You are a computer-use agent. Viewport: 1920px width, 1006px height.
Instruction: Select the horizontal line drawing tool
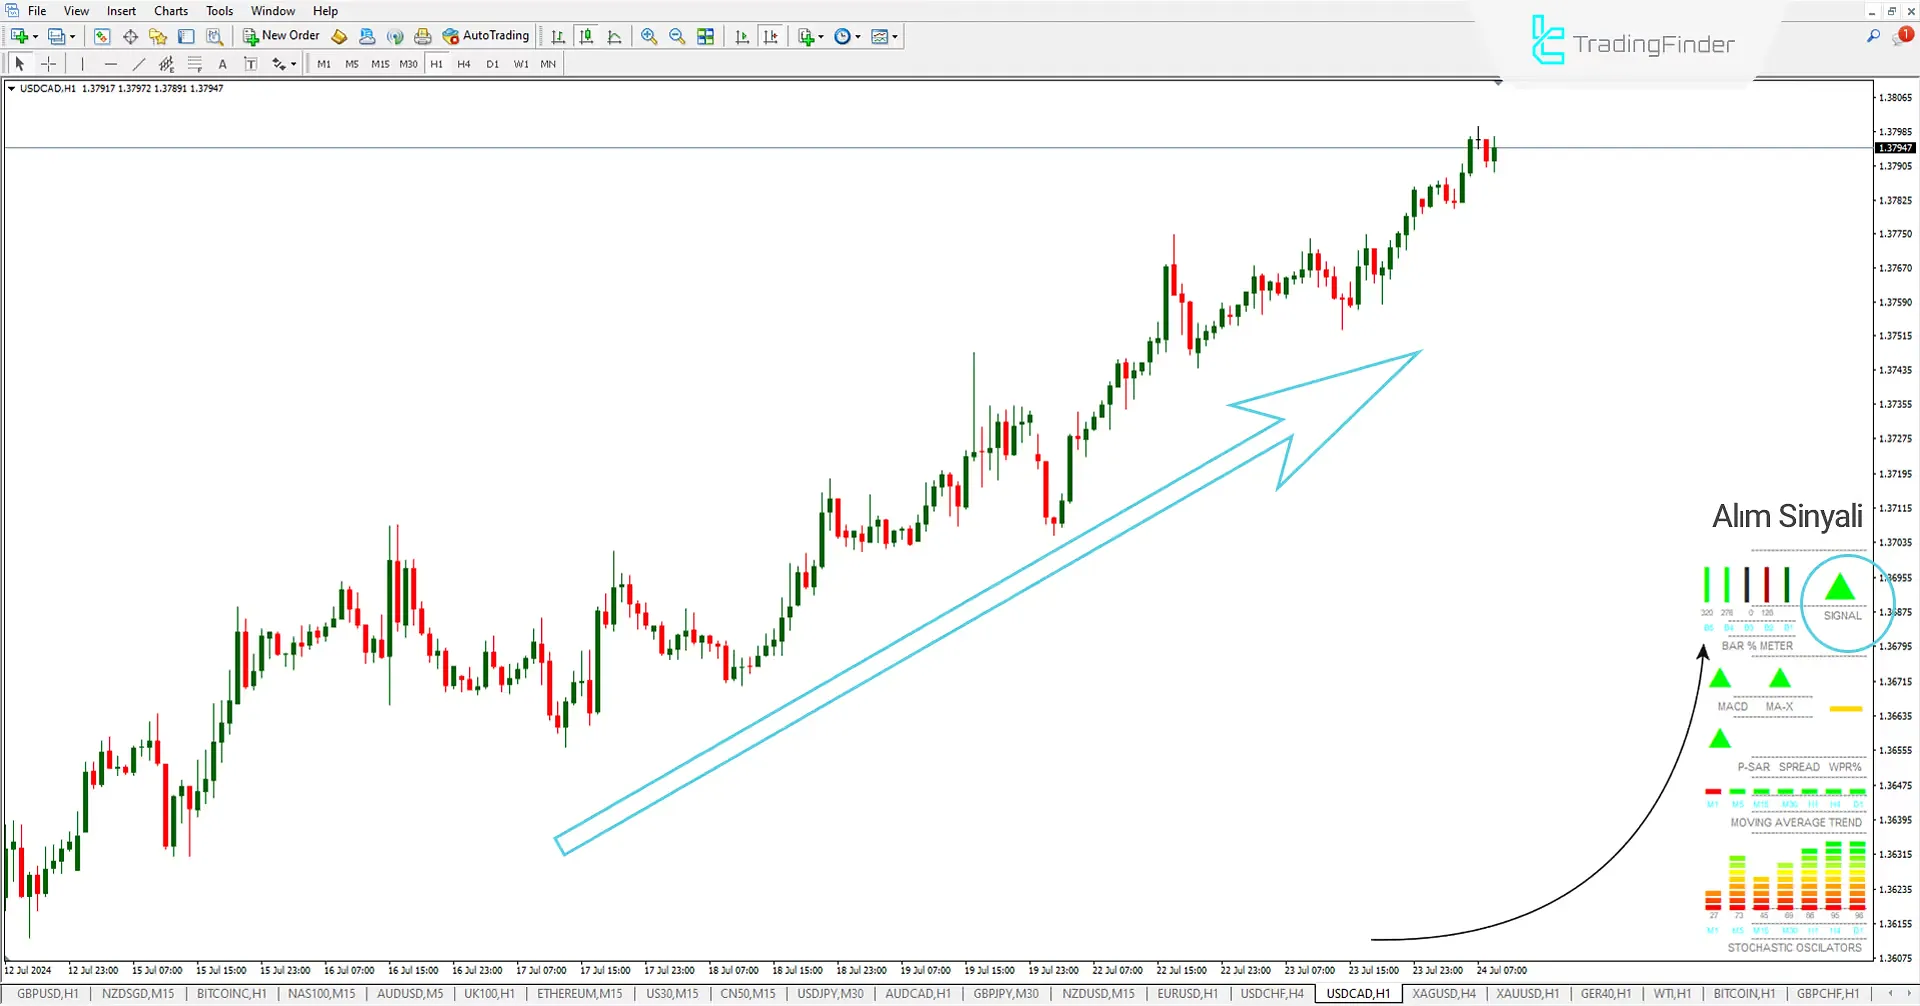point(111,63)
